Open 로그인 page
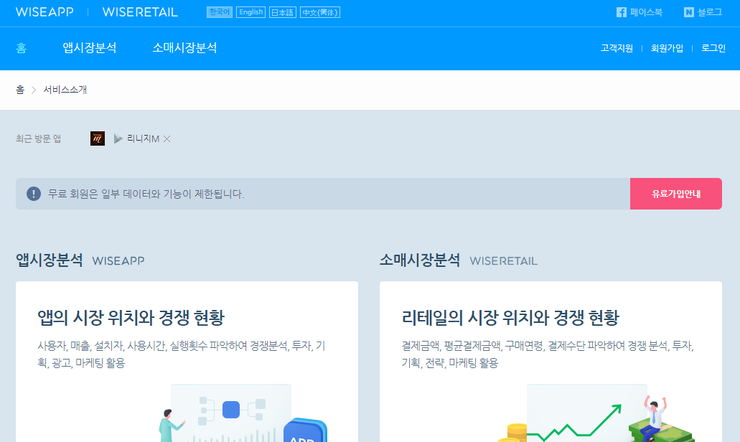 pos(713,48)
